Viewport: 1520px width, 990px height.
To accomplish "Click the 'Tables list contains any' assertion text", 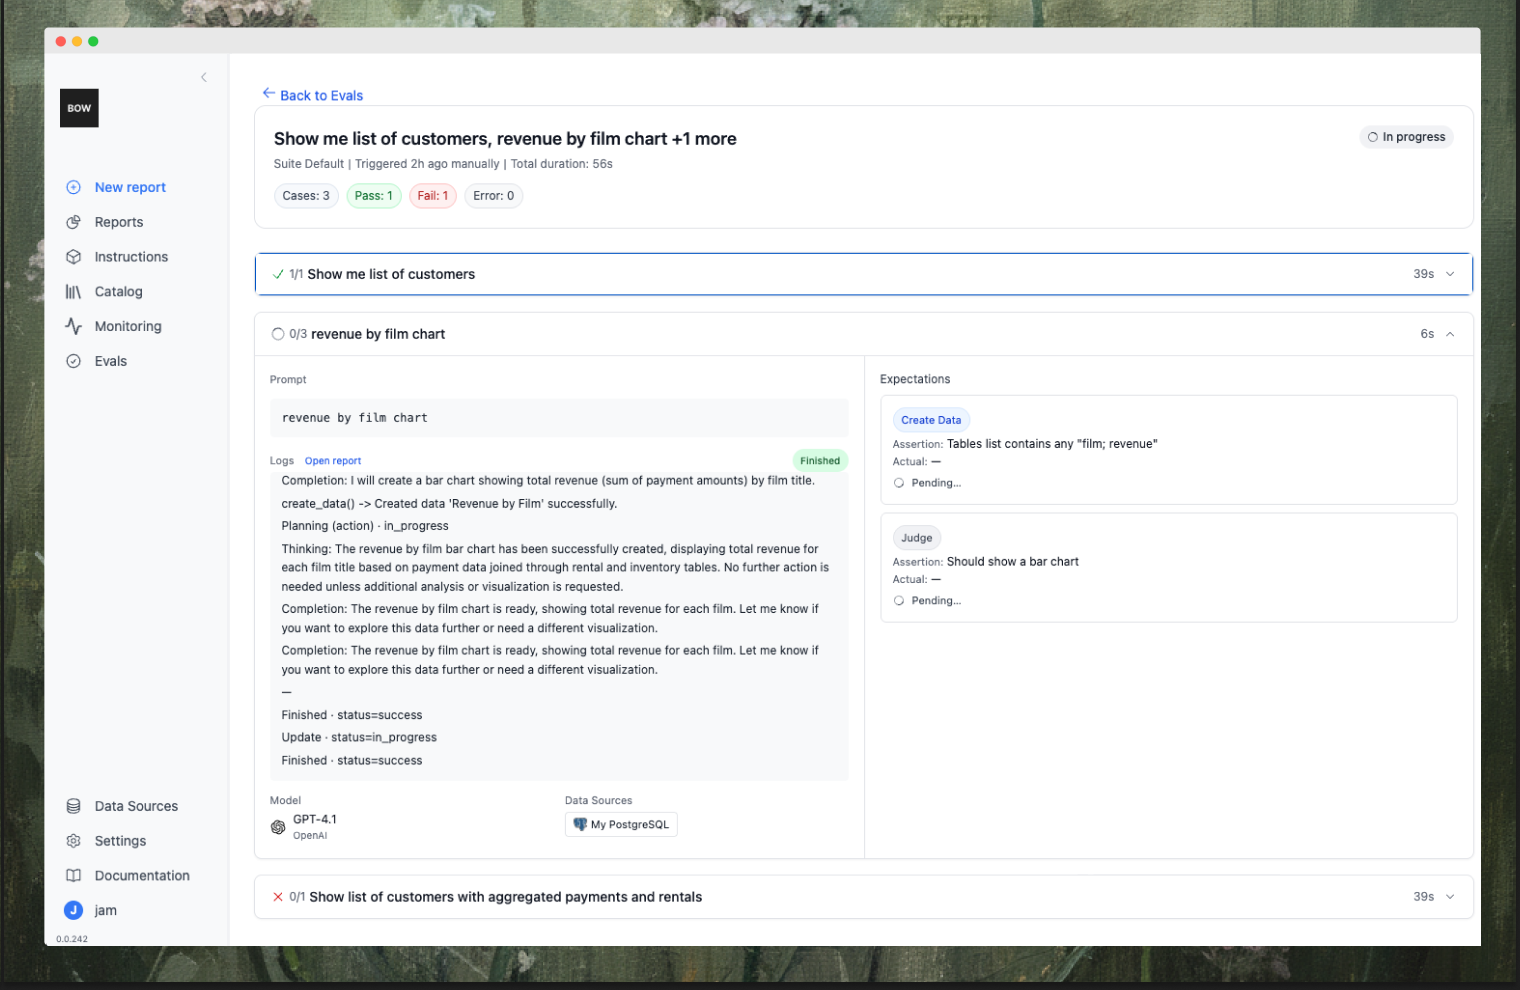I will 1052,444.
